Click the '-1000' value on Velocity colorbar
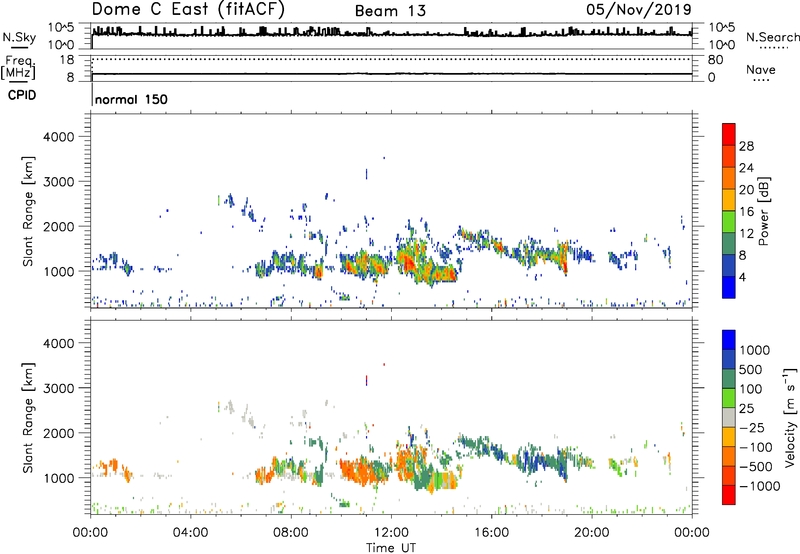 tap(760, 486)
